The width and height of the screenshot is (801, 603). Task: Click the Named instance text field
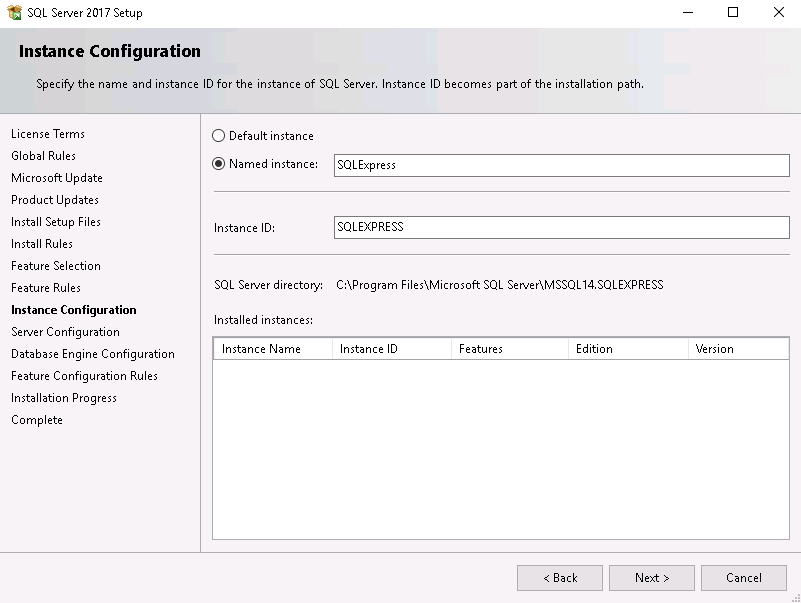coord(561,165)
